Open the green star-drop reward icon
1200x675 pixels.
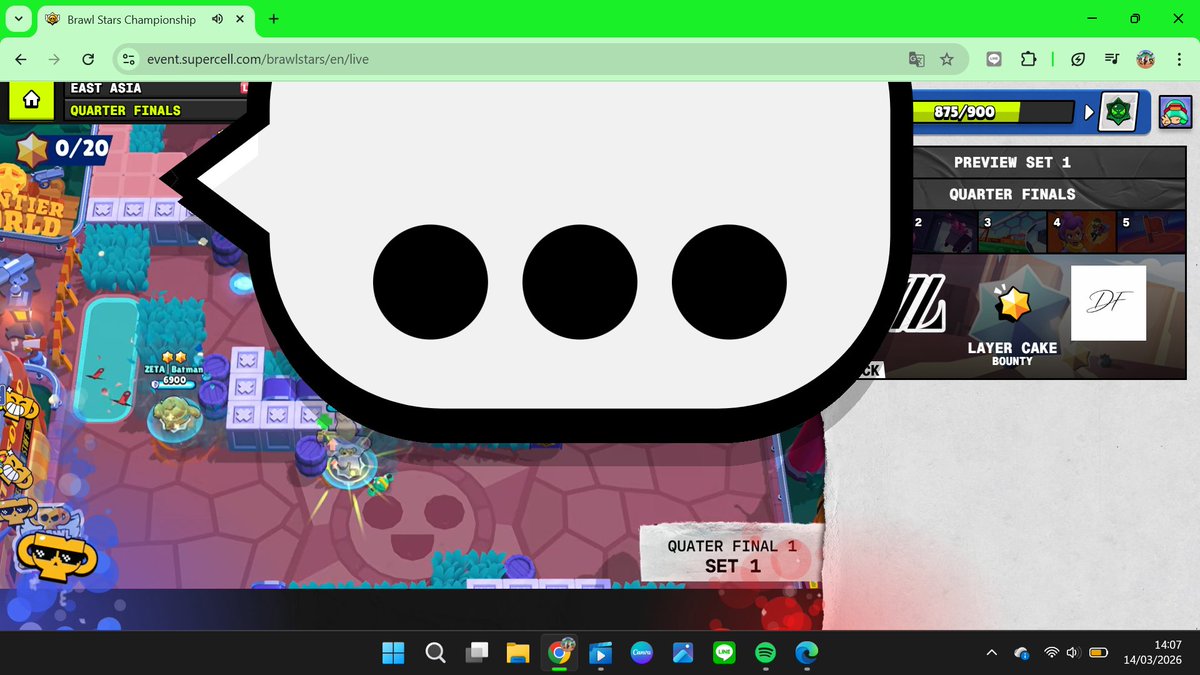coord(1118,112)
